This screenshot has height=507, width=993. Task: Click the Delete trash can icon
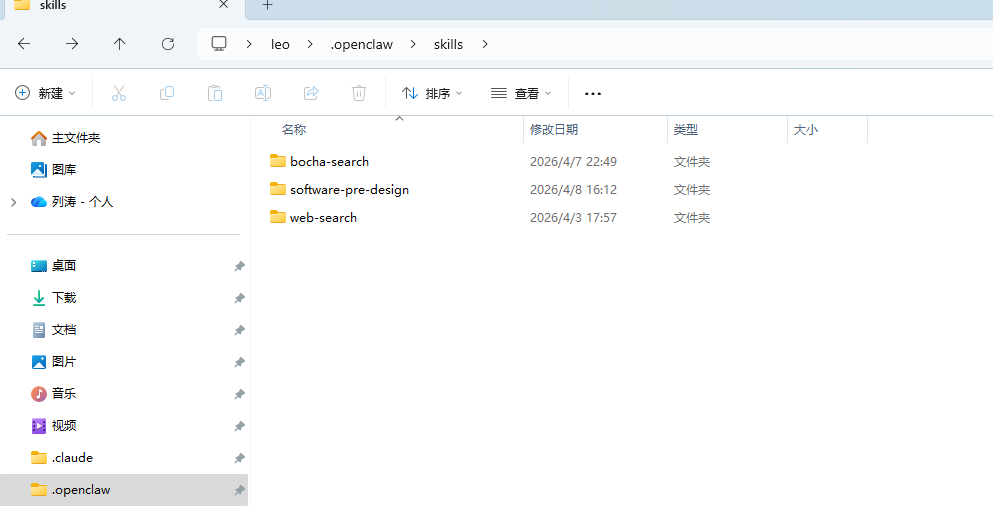pos(359,93)
